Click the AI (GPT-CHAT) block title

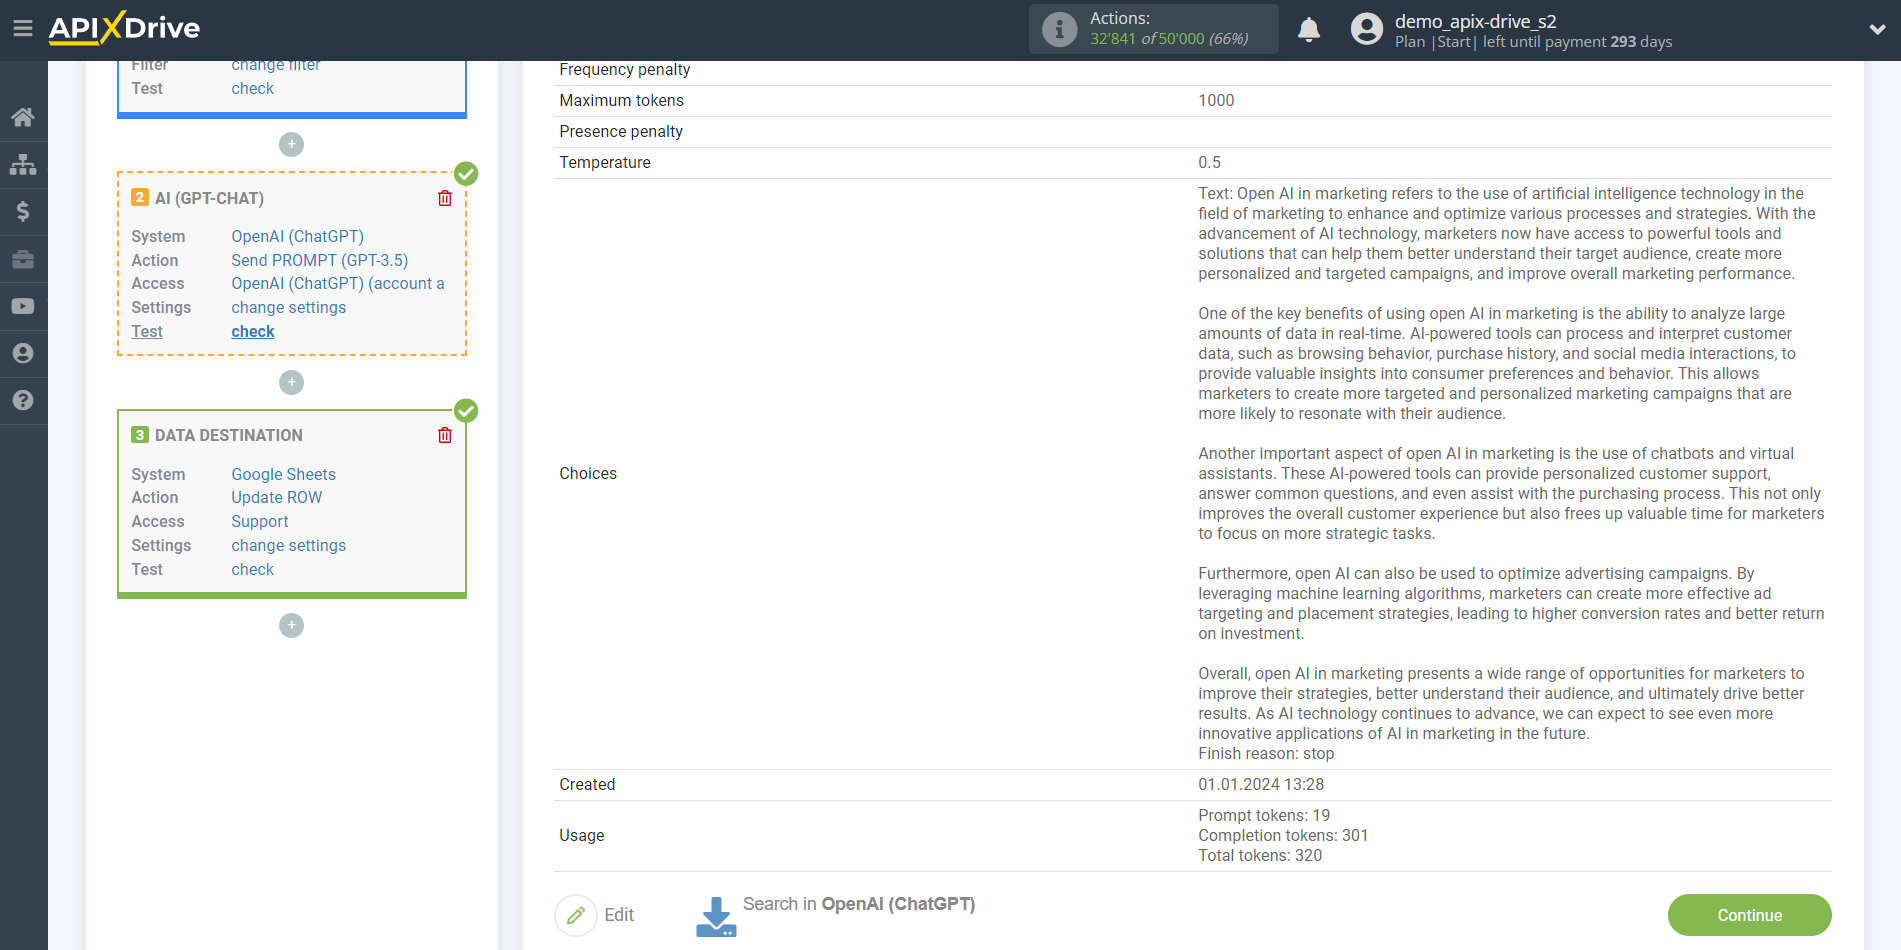click(x=209, y=198)
